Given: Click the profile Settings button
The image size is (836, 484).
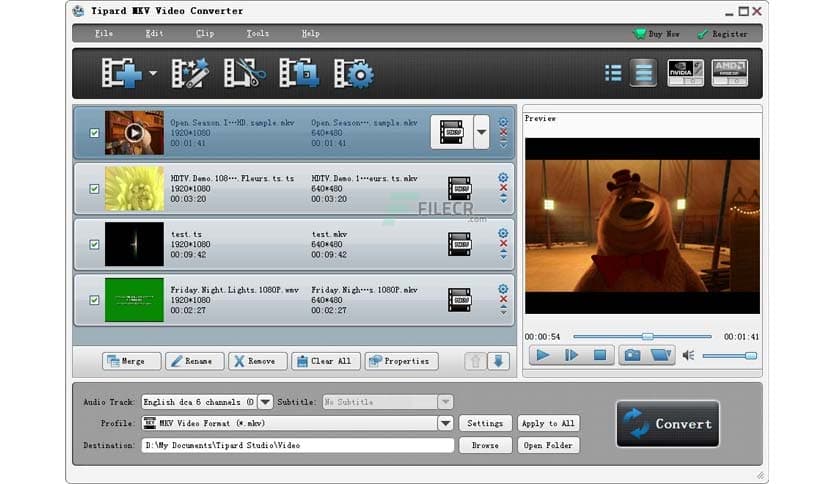Looking at the screenshot, I should [x=485, y=423].
